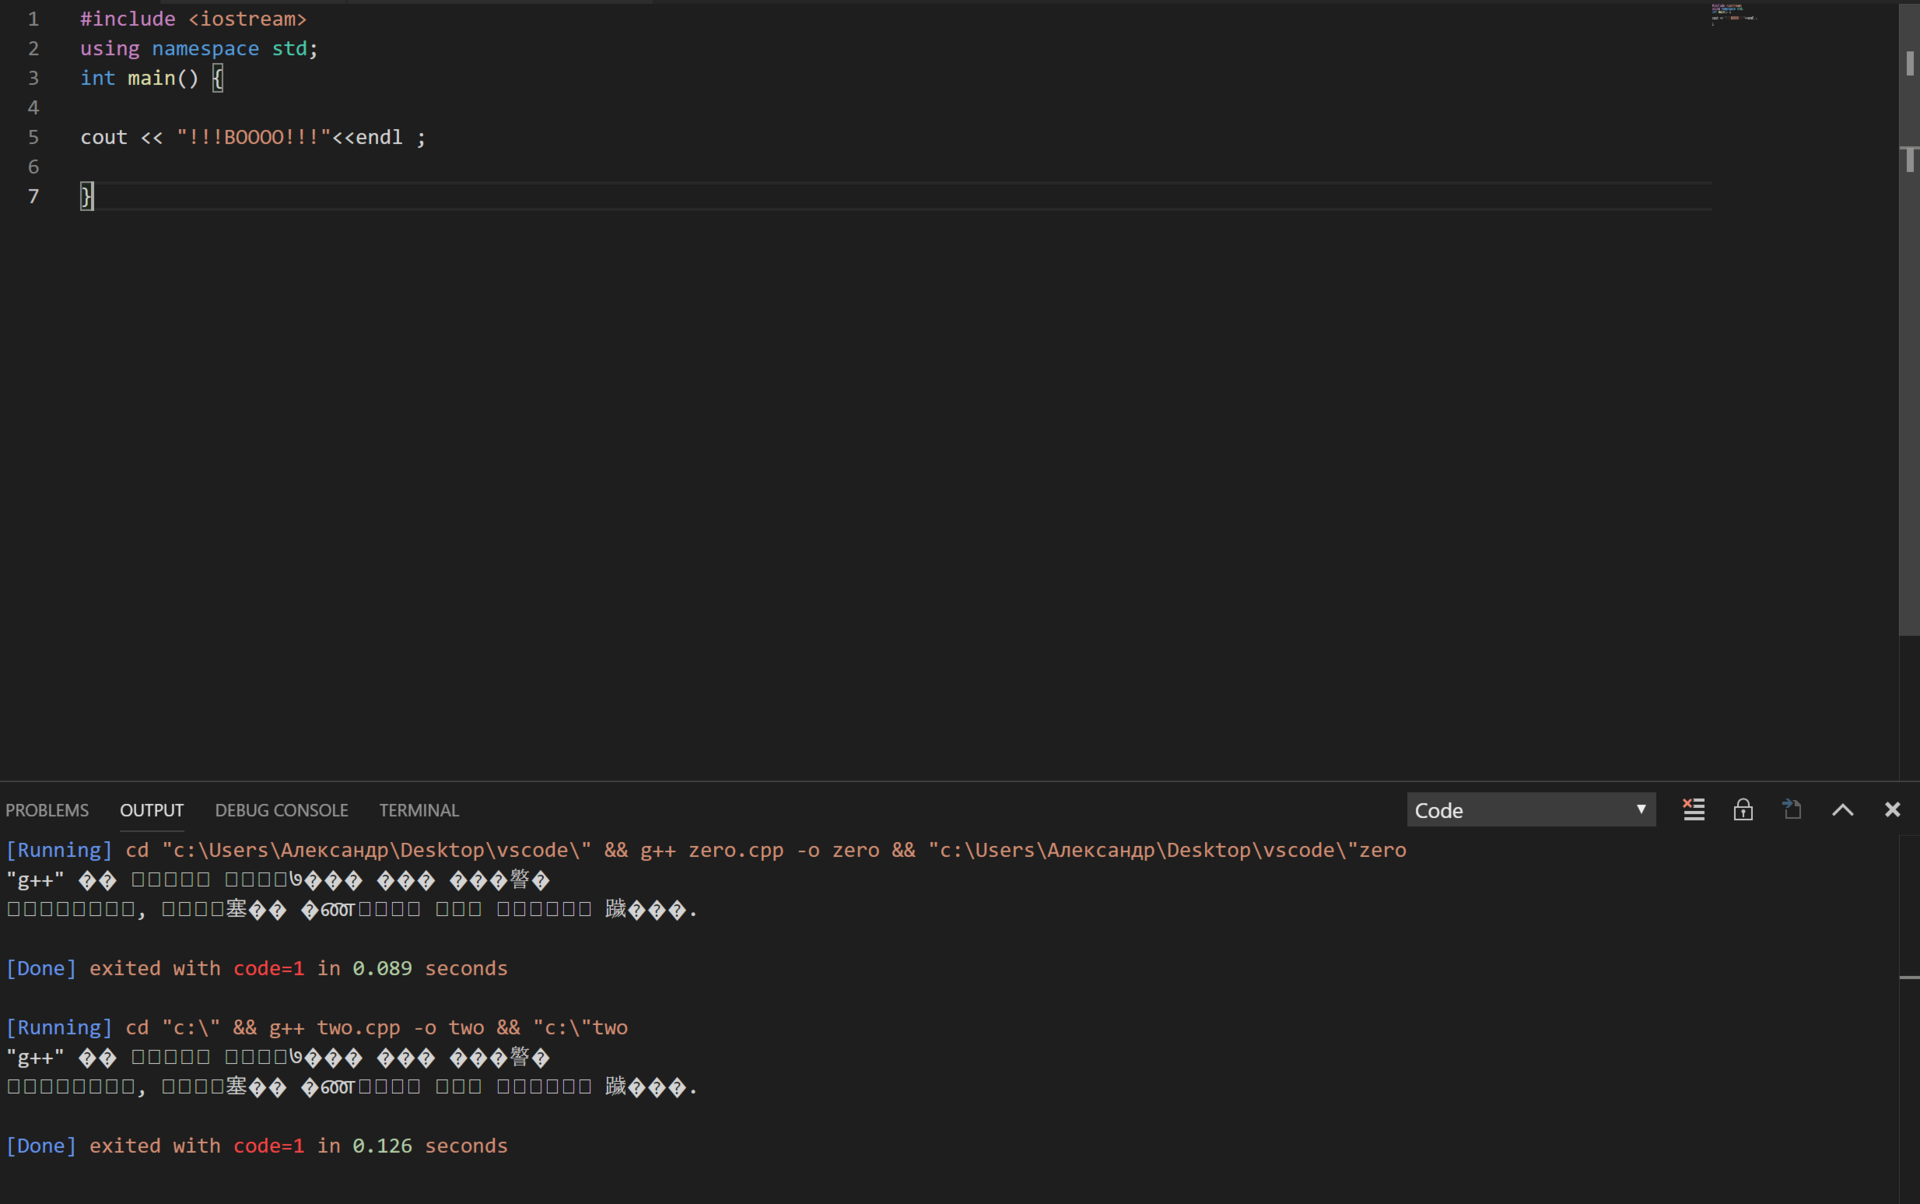The image size is (1920, 1204).
Task: Open the DEBUG CONSOLE tab
Action: (x=281, y=810)
